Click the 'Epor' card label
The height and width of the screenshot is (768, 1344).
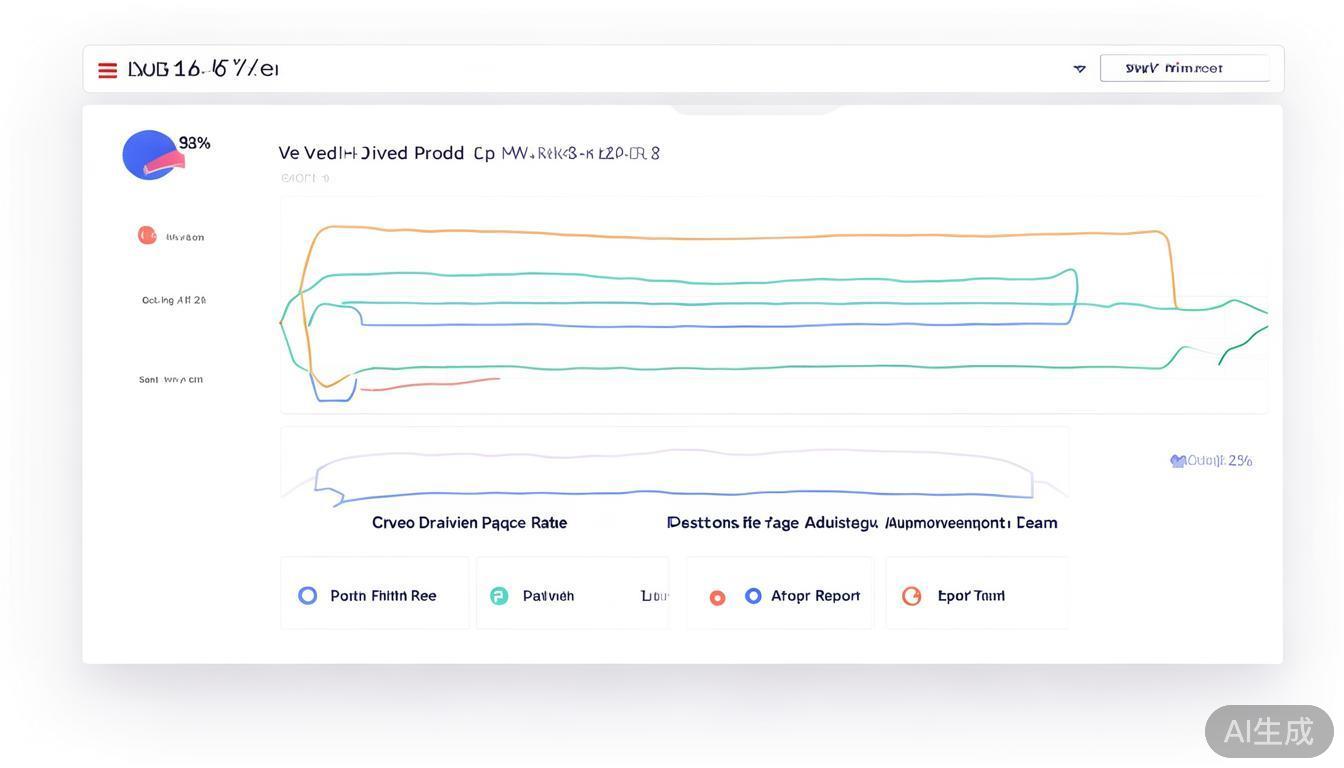[971, 596]
